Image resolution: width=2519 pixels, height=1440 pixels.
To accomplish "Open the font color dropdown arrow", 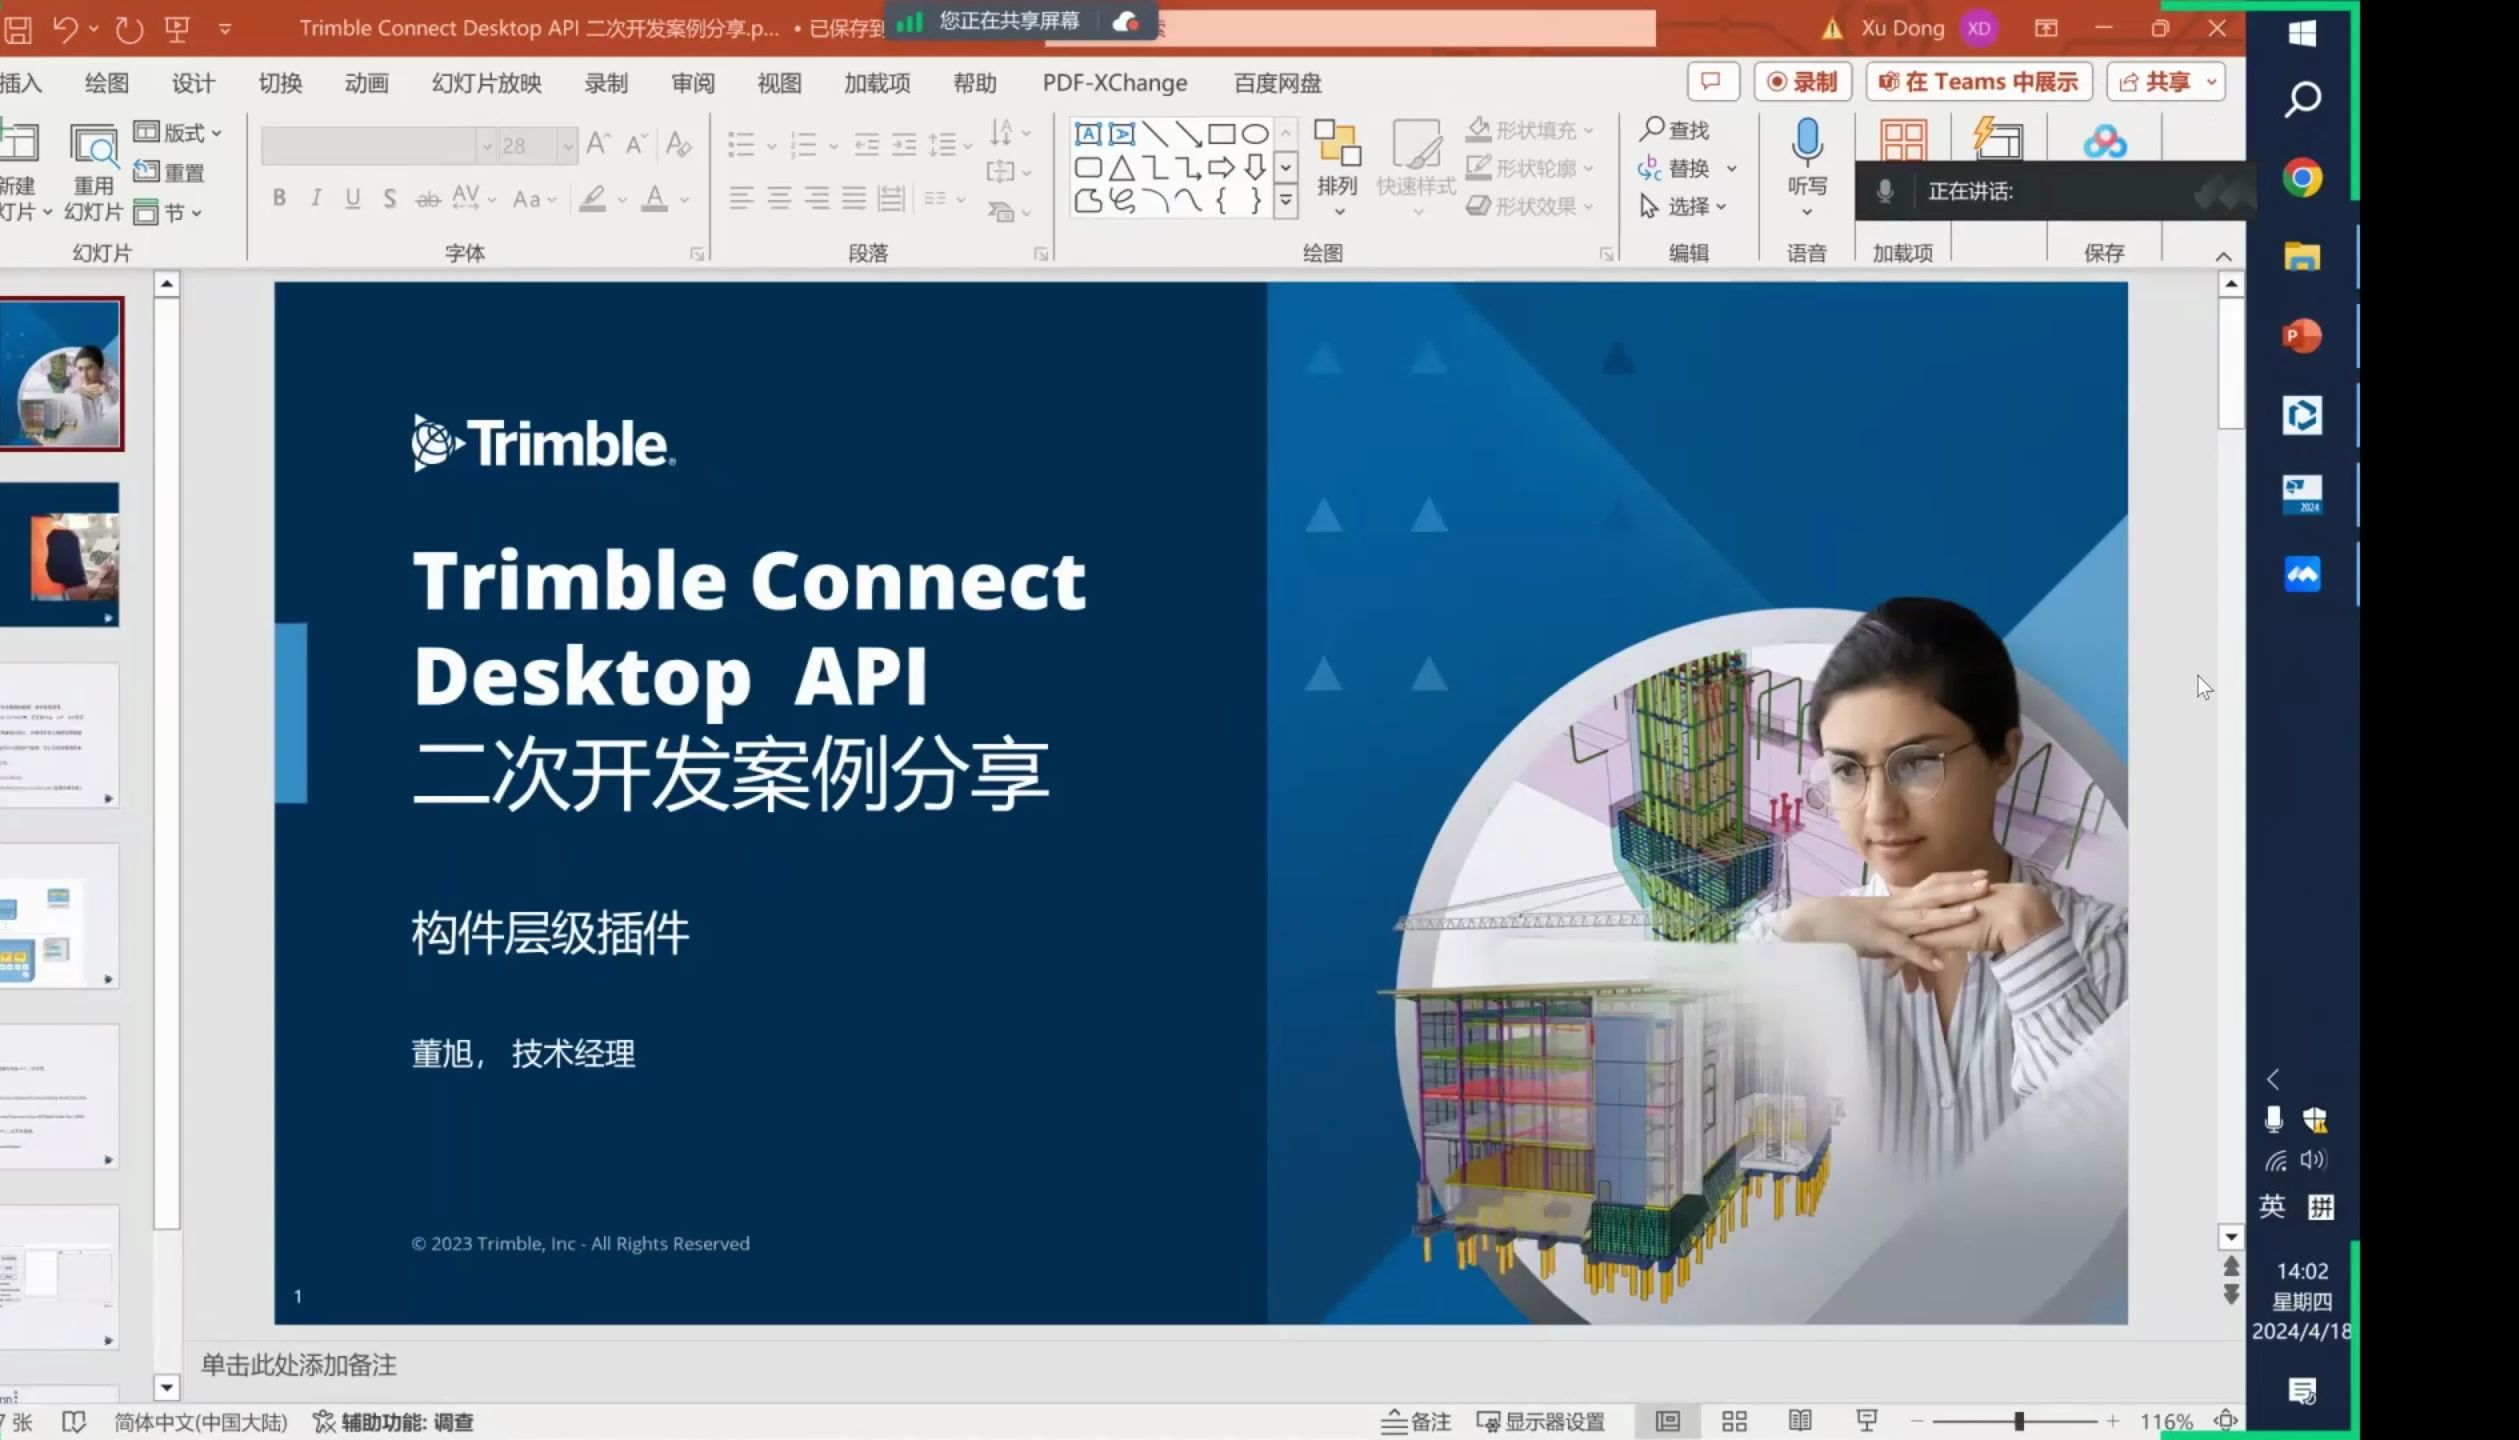I will [x=683, y=201].
